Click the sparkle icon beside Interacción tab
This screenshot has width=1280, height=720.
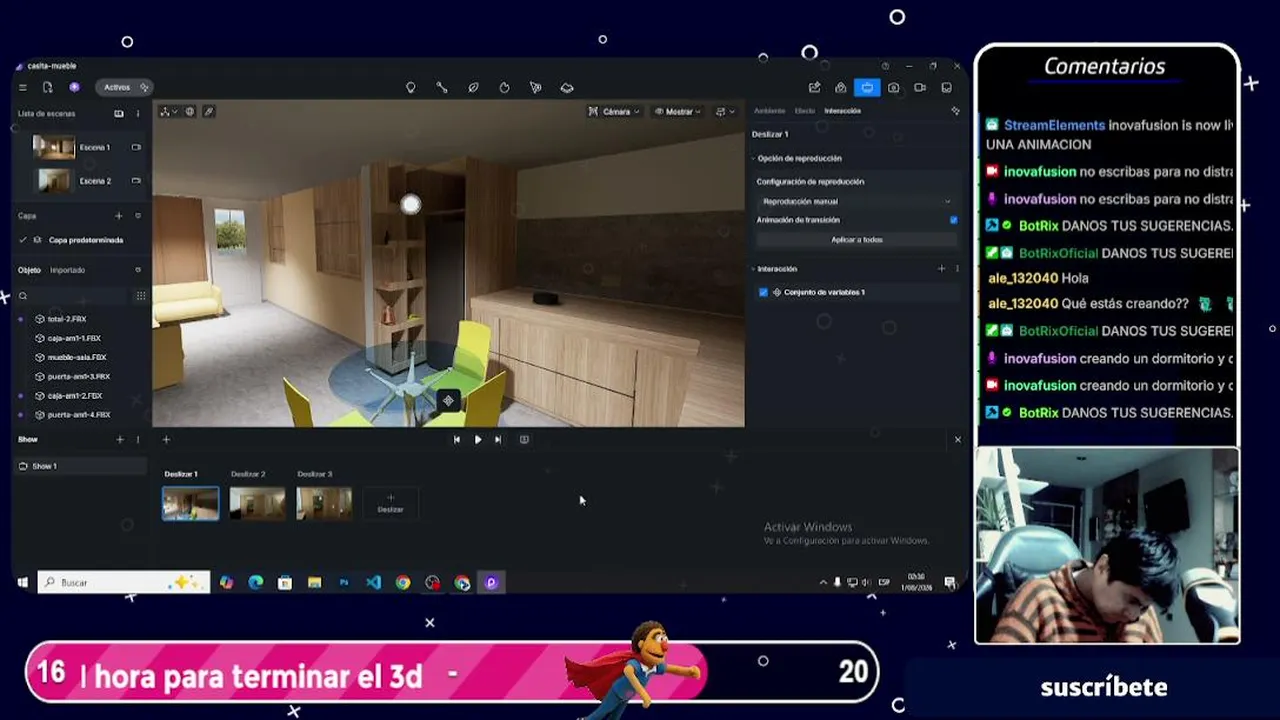[x=955, y=111]
